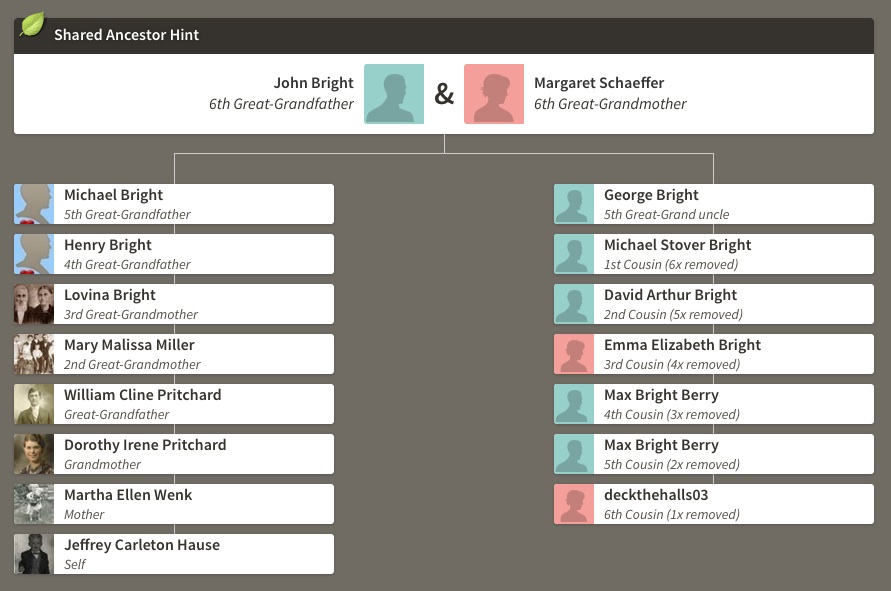The height and width of the screenshot is (591, 891).
Task: Select the Margaret Schaeffer name link
Action: click(598, 83)
